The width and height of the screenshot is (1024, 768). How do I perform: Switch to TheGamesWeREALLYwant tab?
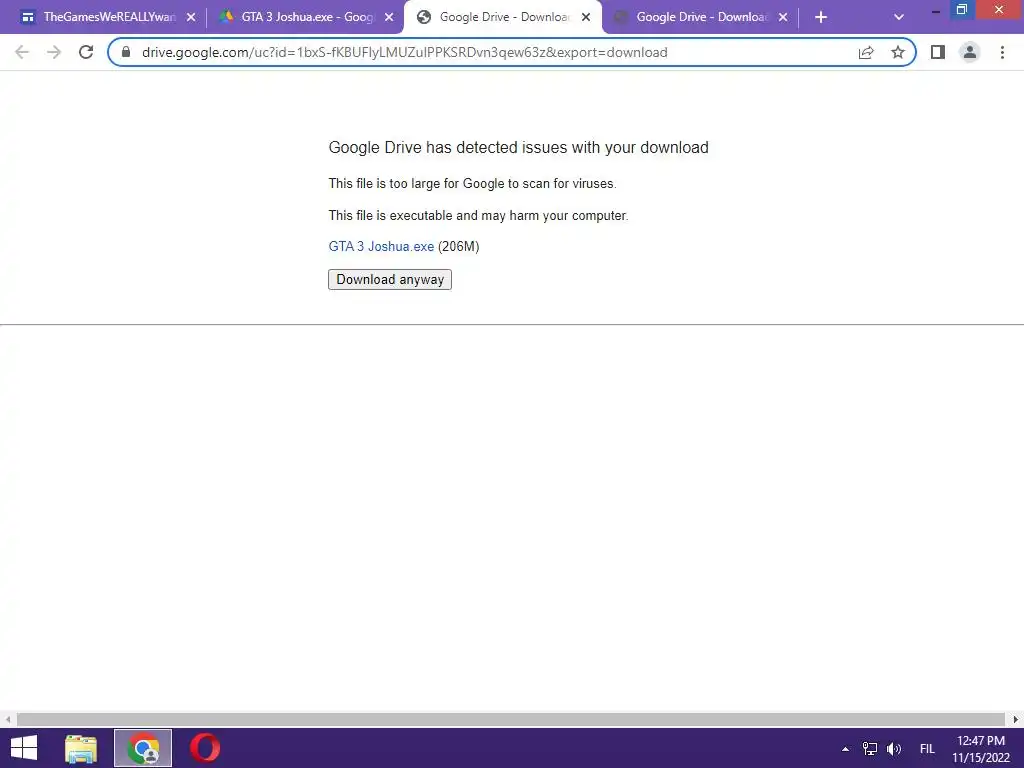(x=108, y=17)
